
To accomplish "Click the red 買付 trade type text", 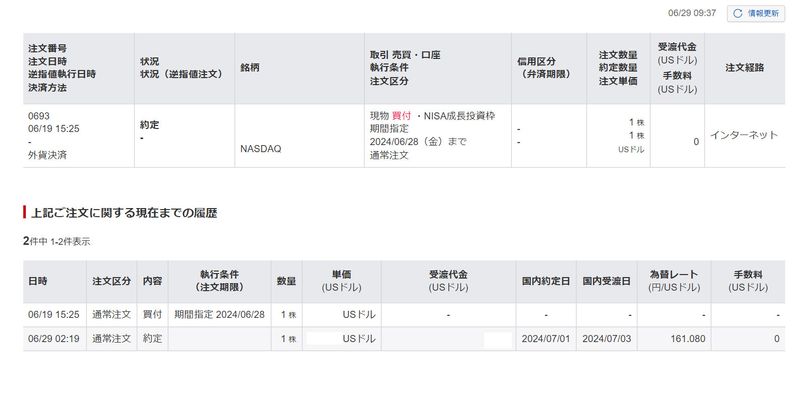I will [x=402, y=116].
